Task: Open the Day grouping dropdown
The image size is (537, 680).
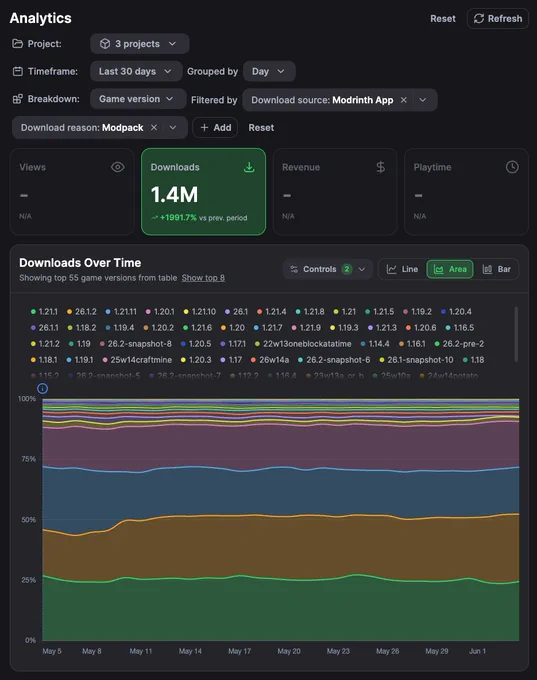Action: [269, 71]
